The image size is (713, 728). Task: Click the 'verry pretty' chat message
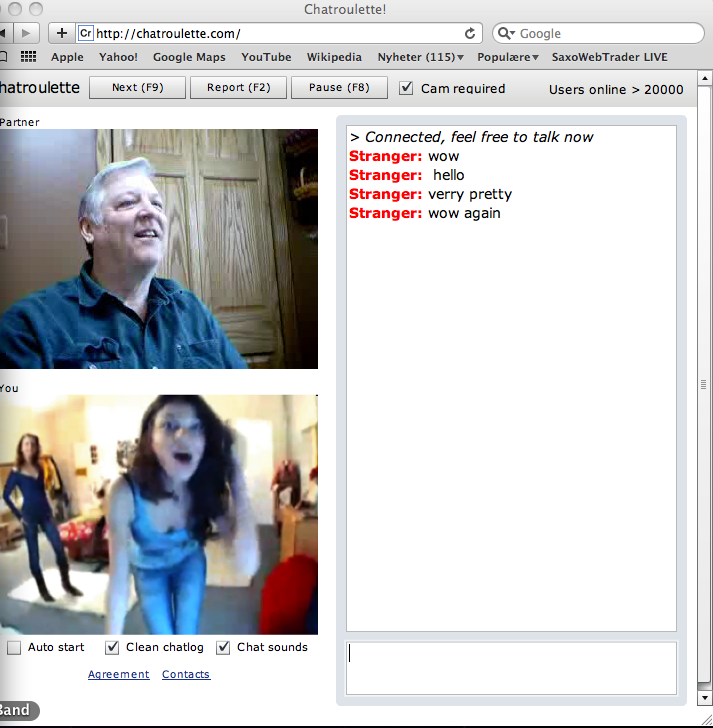tap(470, 194)
